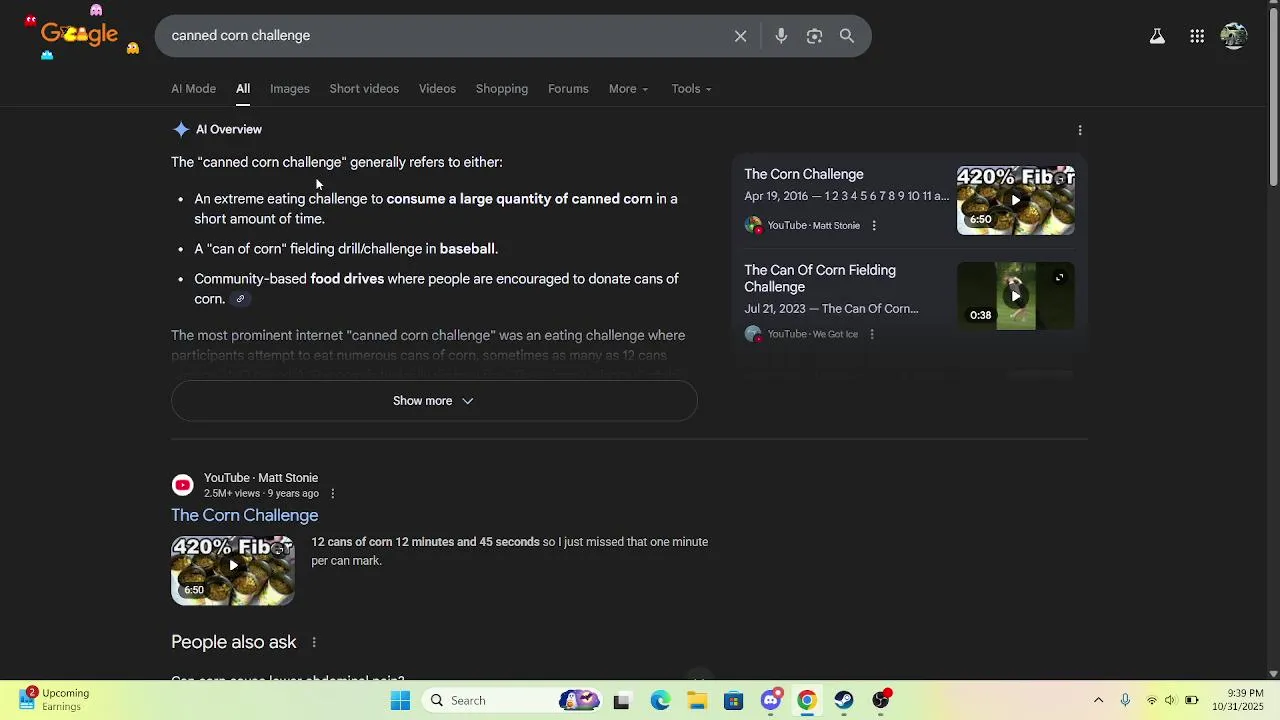The width and height of the screenshot is (1280, 720).
Task: Open the Google apps grid
Action: pyautogui.click(x=1197, y=36)
